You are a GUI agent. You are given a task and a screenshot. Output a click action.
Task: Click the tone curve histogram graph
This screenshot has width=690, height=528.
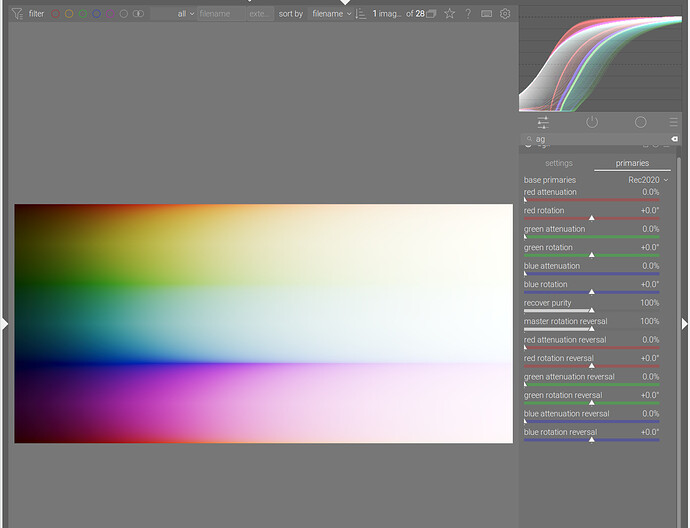coord(600,59)
